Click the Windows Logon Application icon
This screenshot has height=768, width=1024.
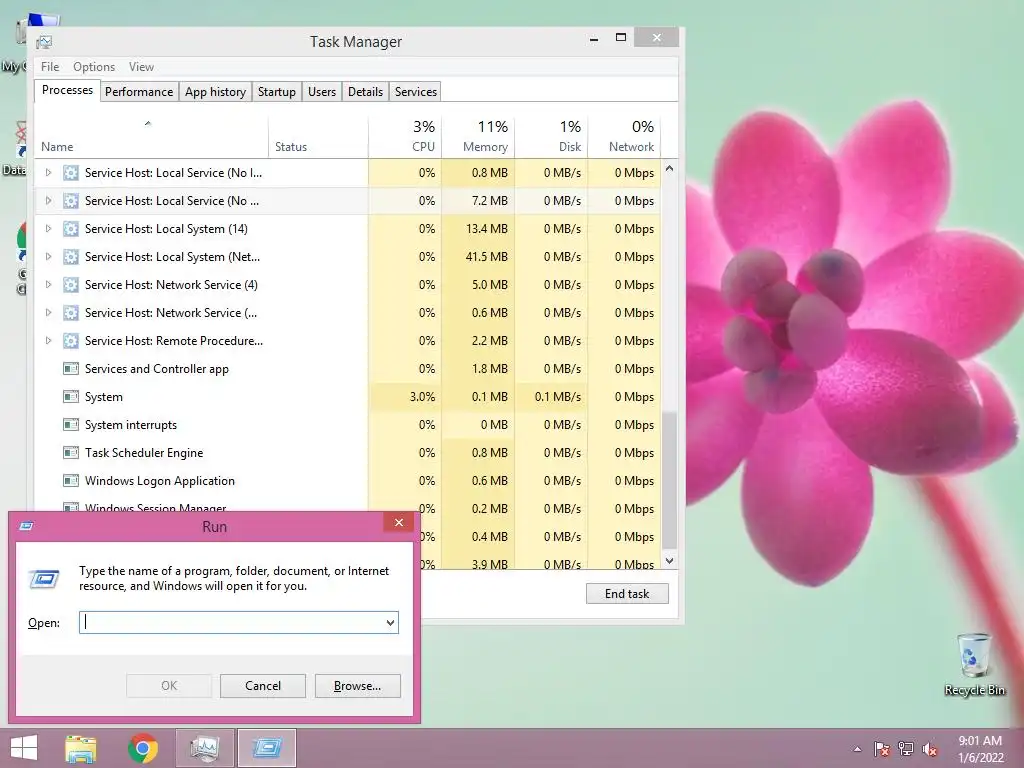pos(71,481)
